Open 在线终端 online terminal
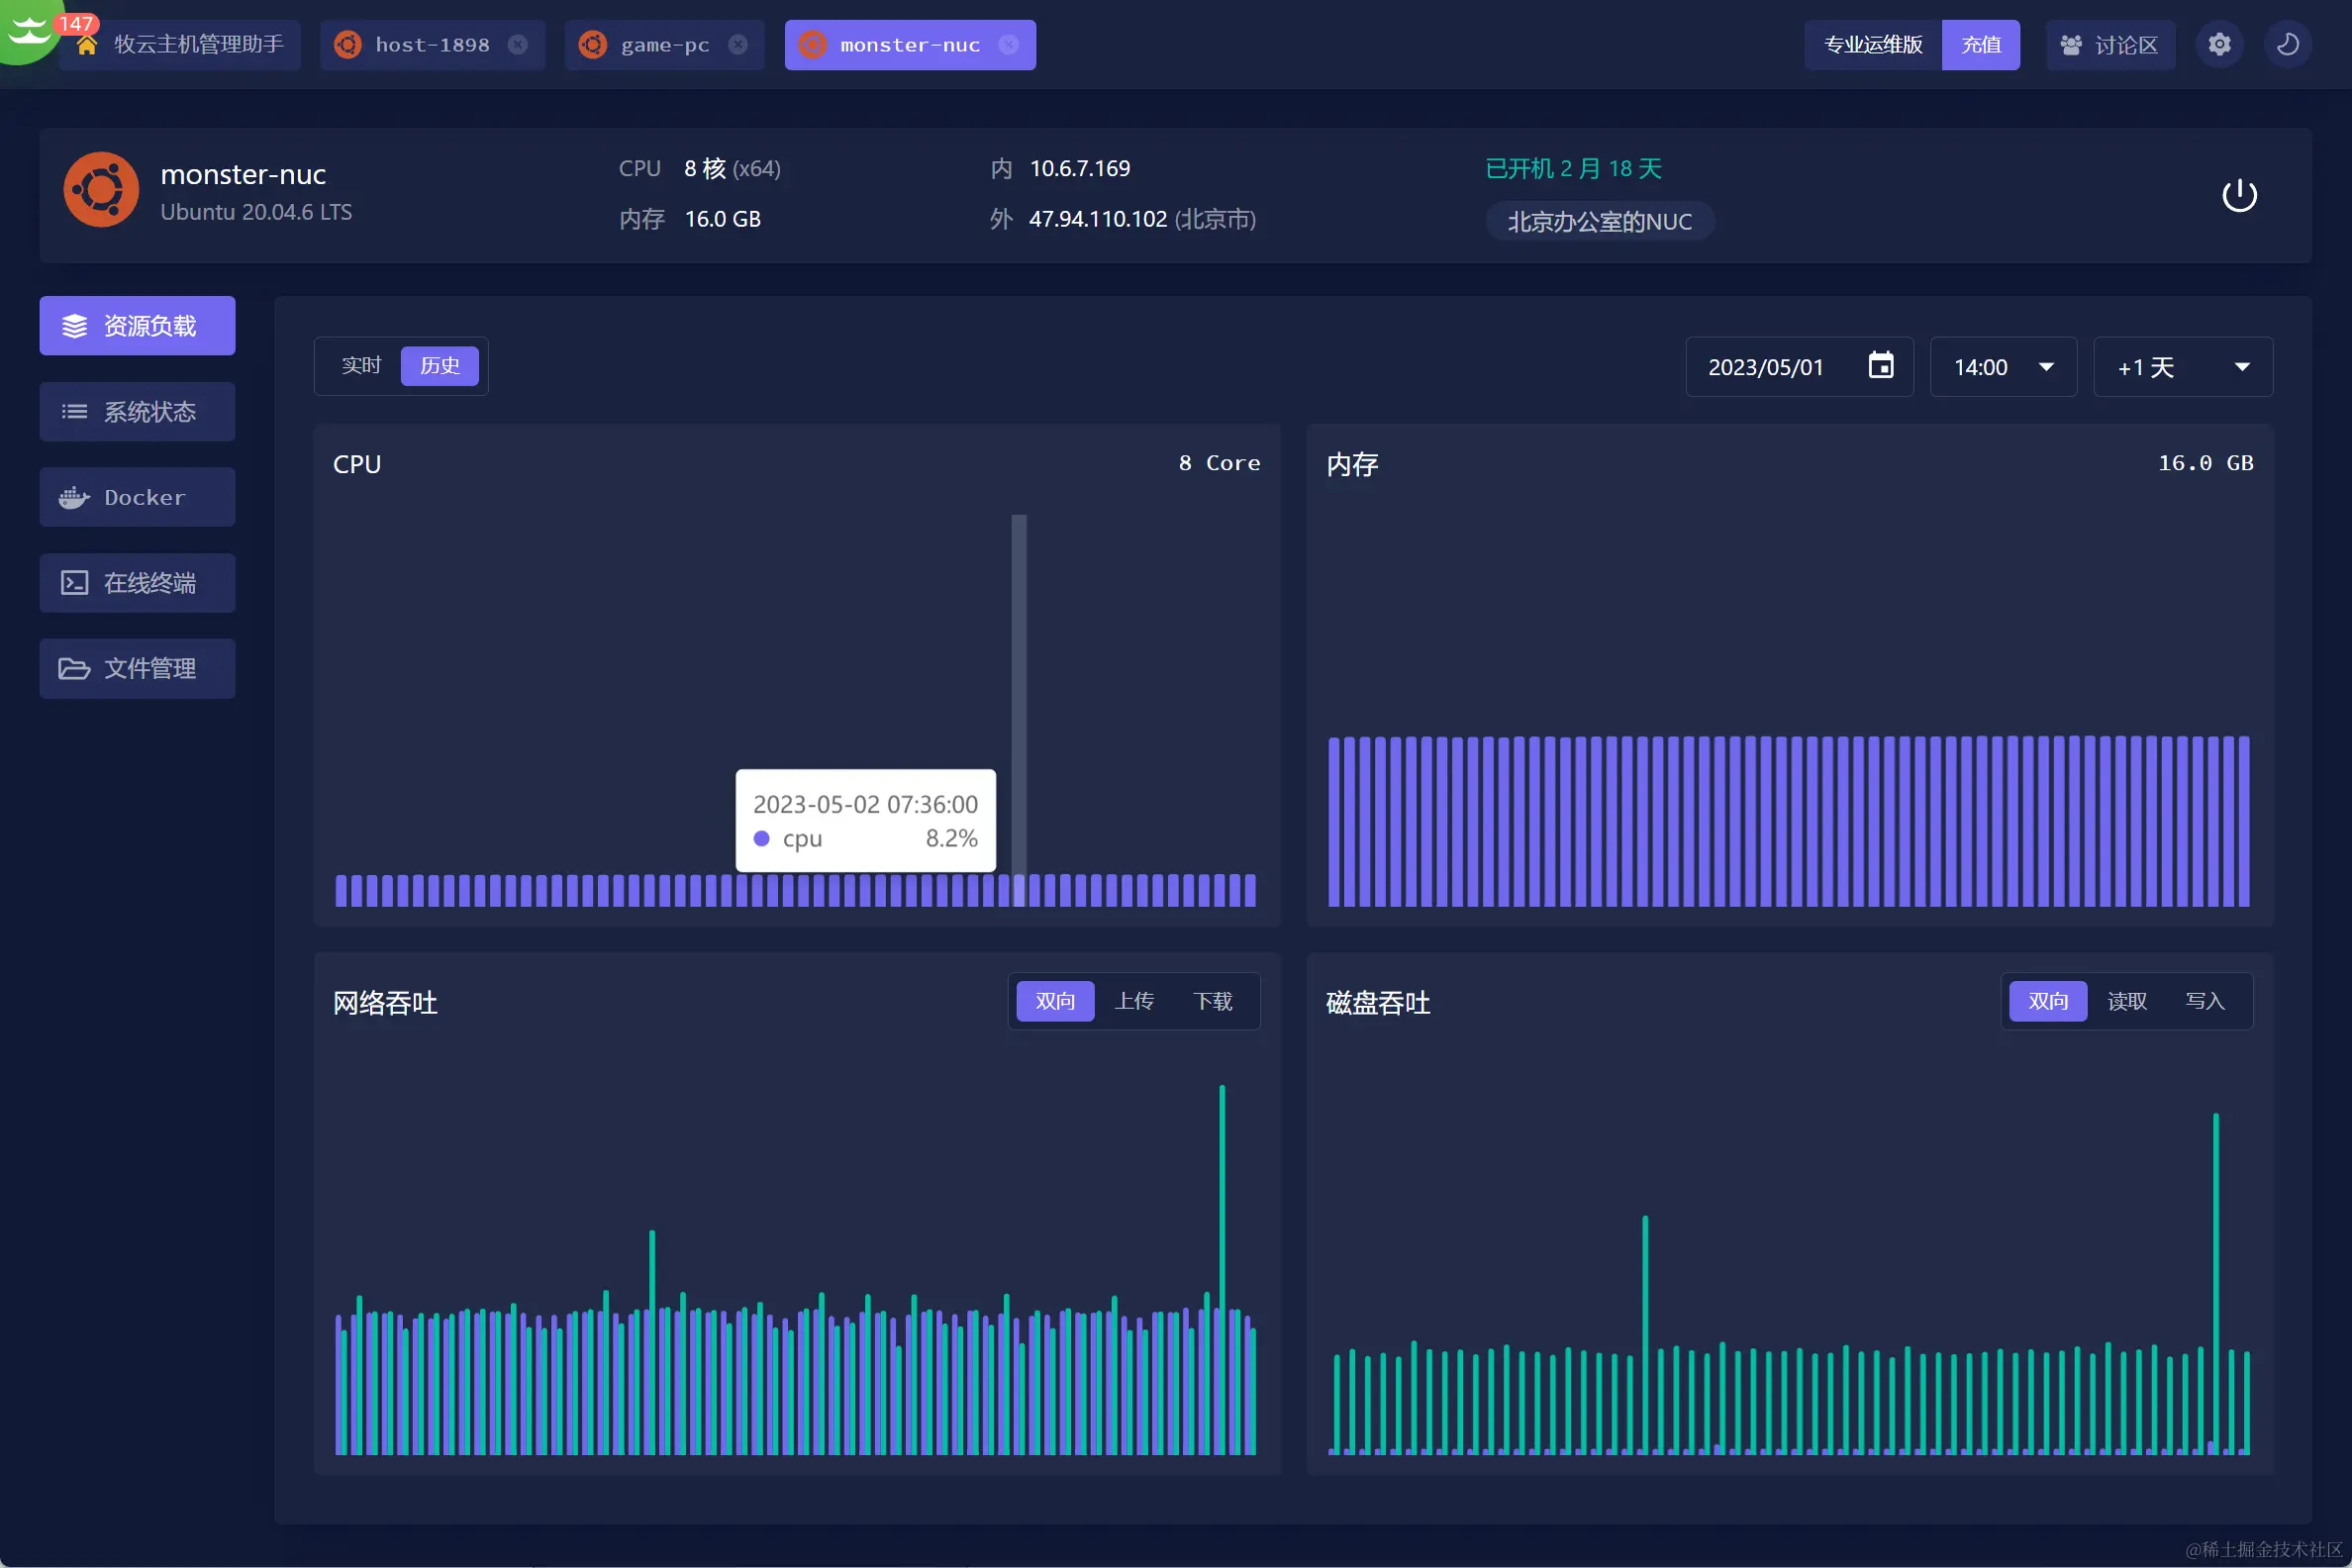 137,583
